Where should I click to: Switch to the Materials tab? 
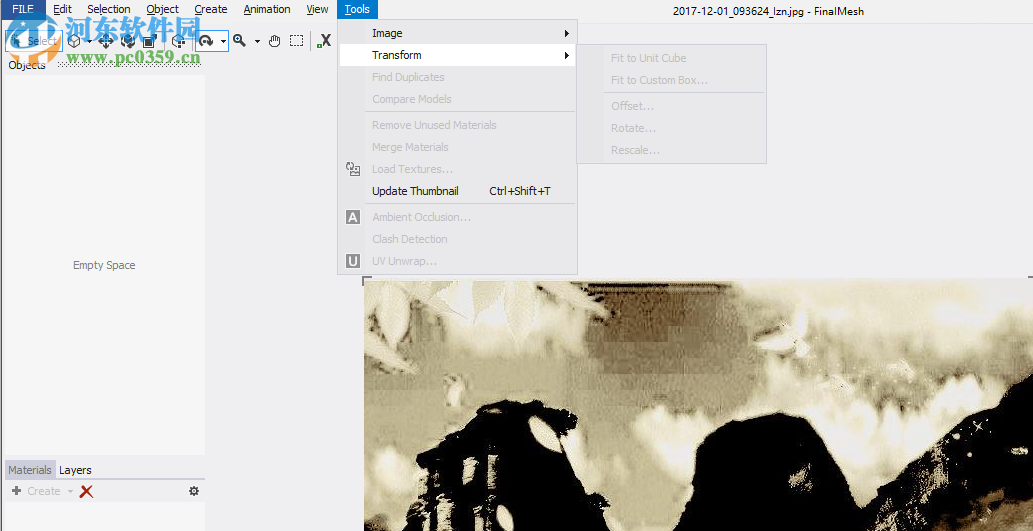pos(30,470)
